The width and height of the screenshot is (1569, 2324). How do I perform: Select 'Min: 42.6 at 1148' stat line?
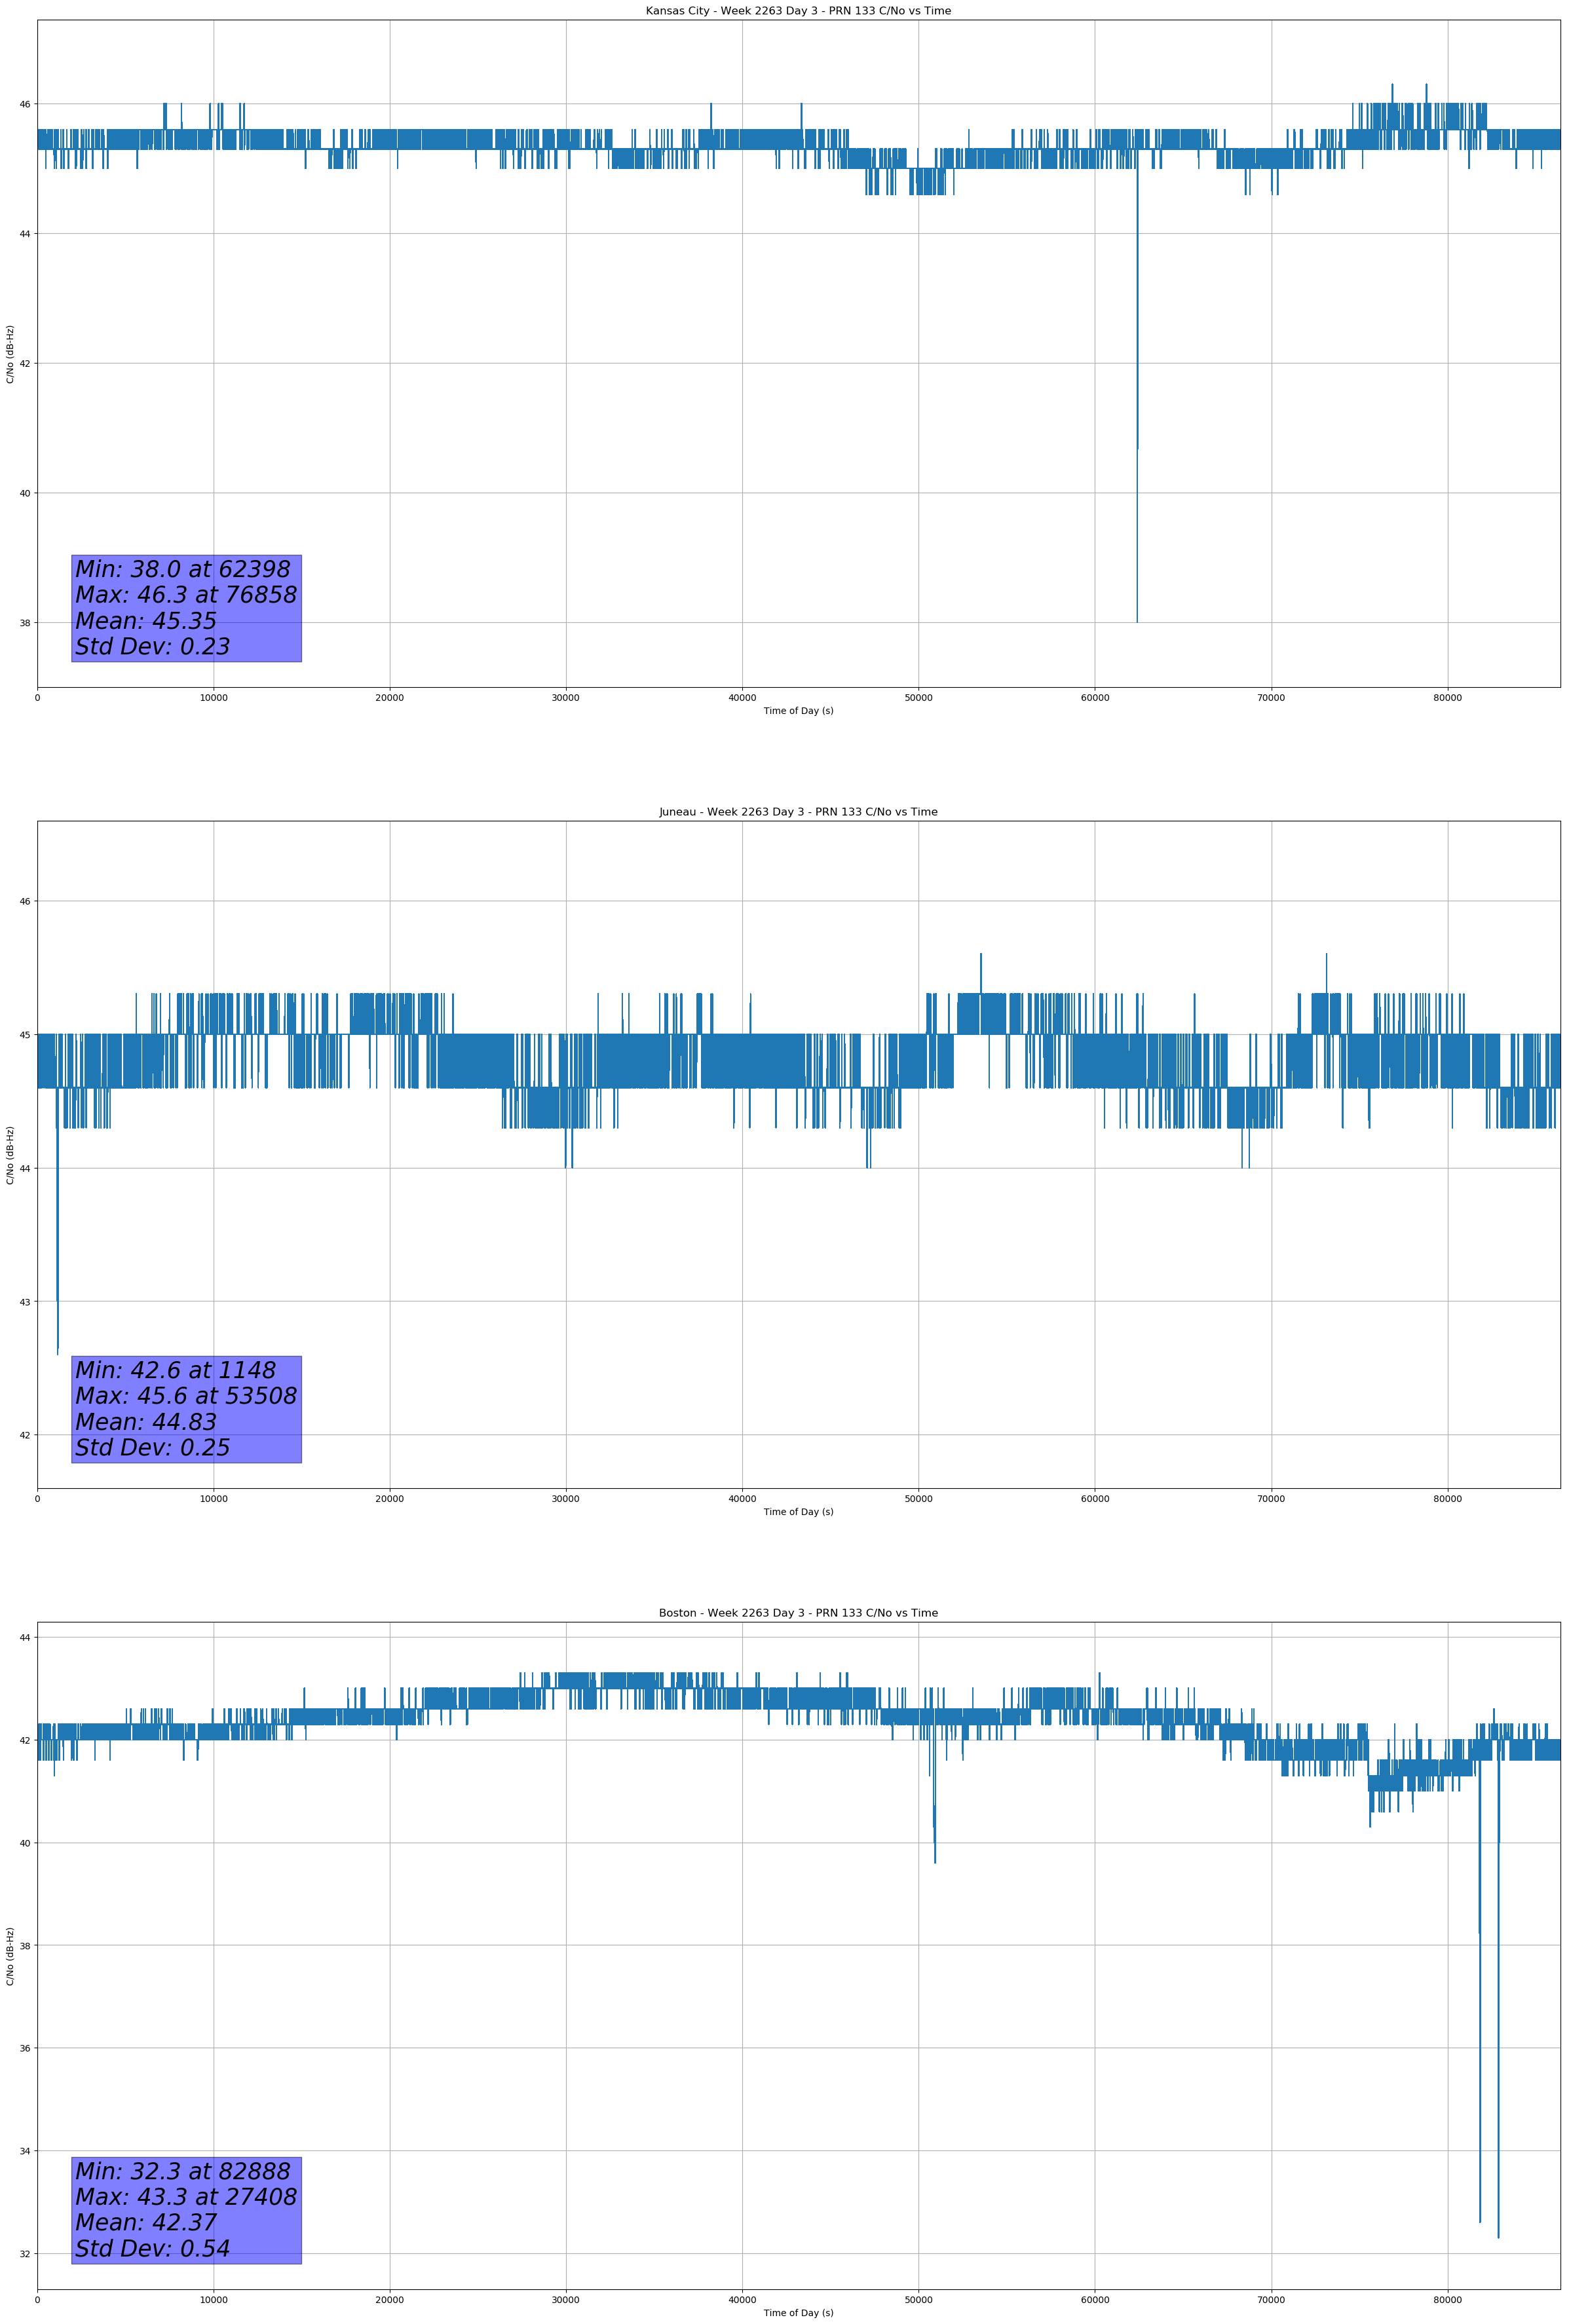[175, 1370]
